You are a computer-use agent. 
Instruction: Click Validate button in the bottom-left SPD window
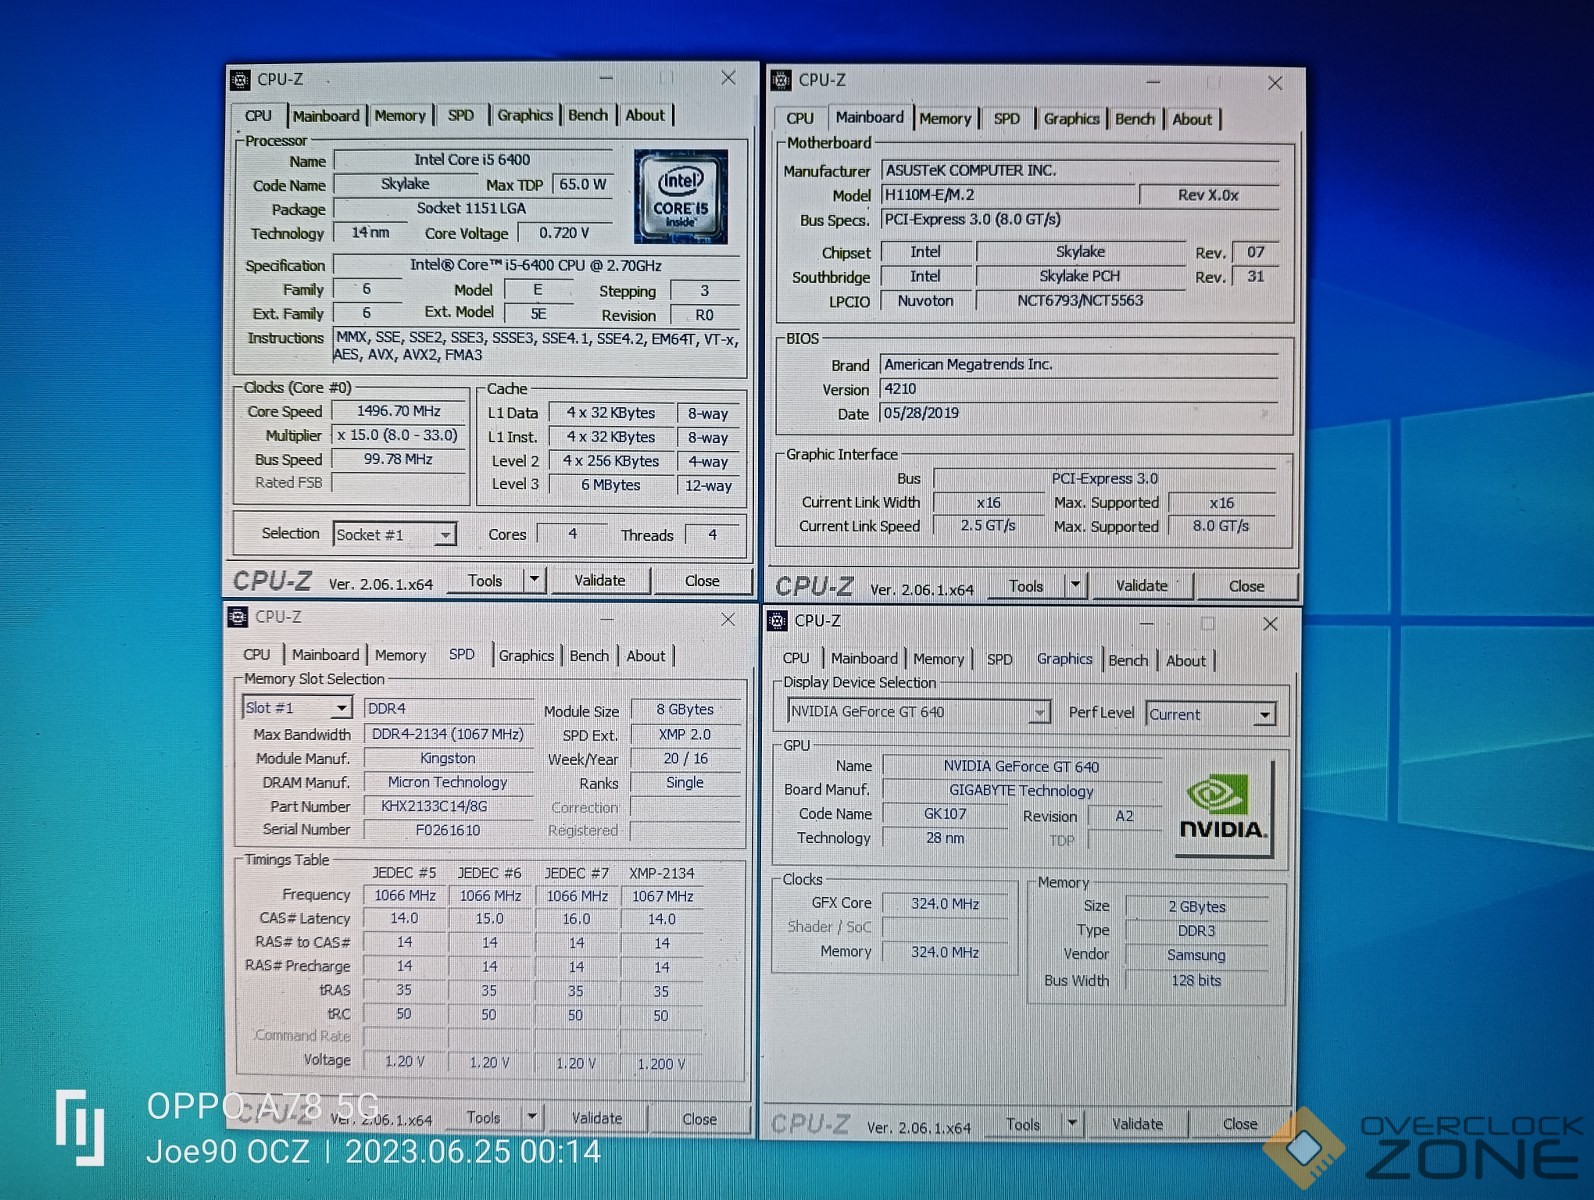(597, 1118)
